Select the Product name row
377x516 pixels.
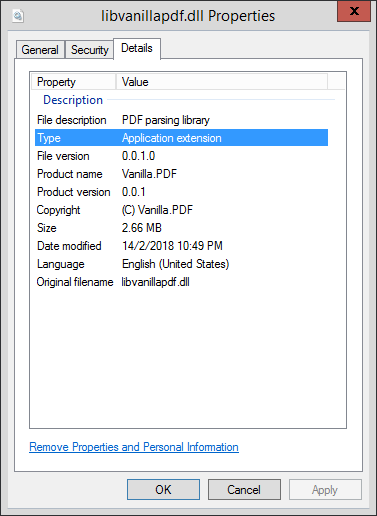coord(181,174)
